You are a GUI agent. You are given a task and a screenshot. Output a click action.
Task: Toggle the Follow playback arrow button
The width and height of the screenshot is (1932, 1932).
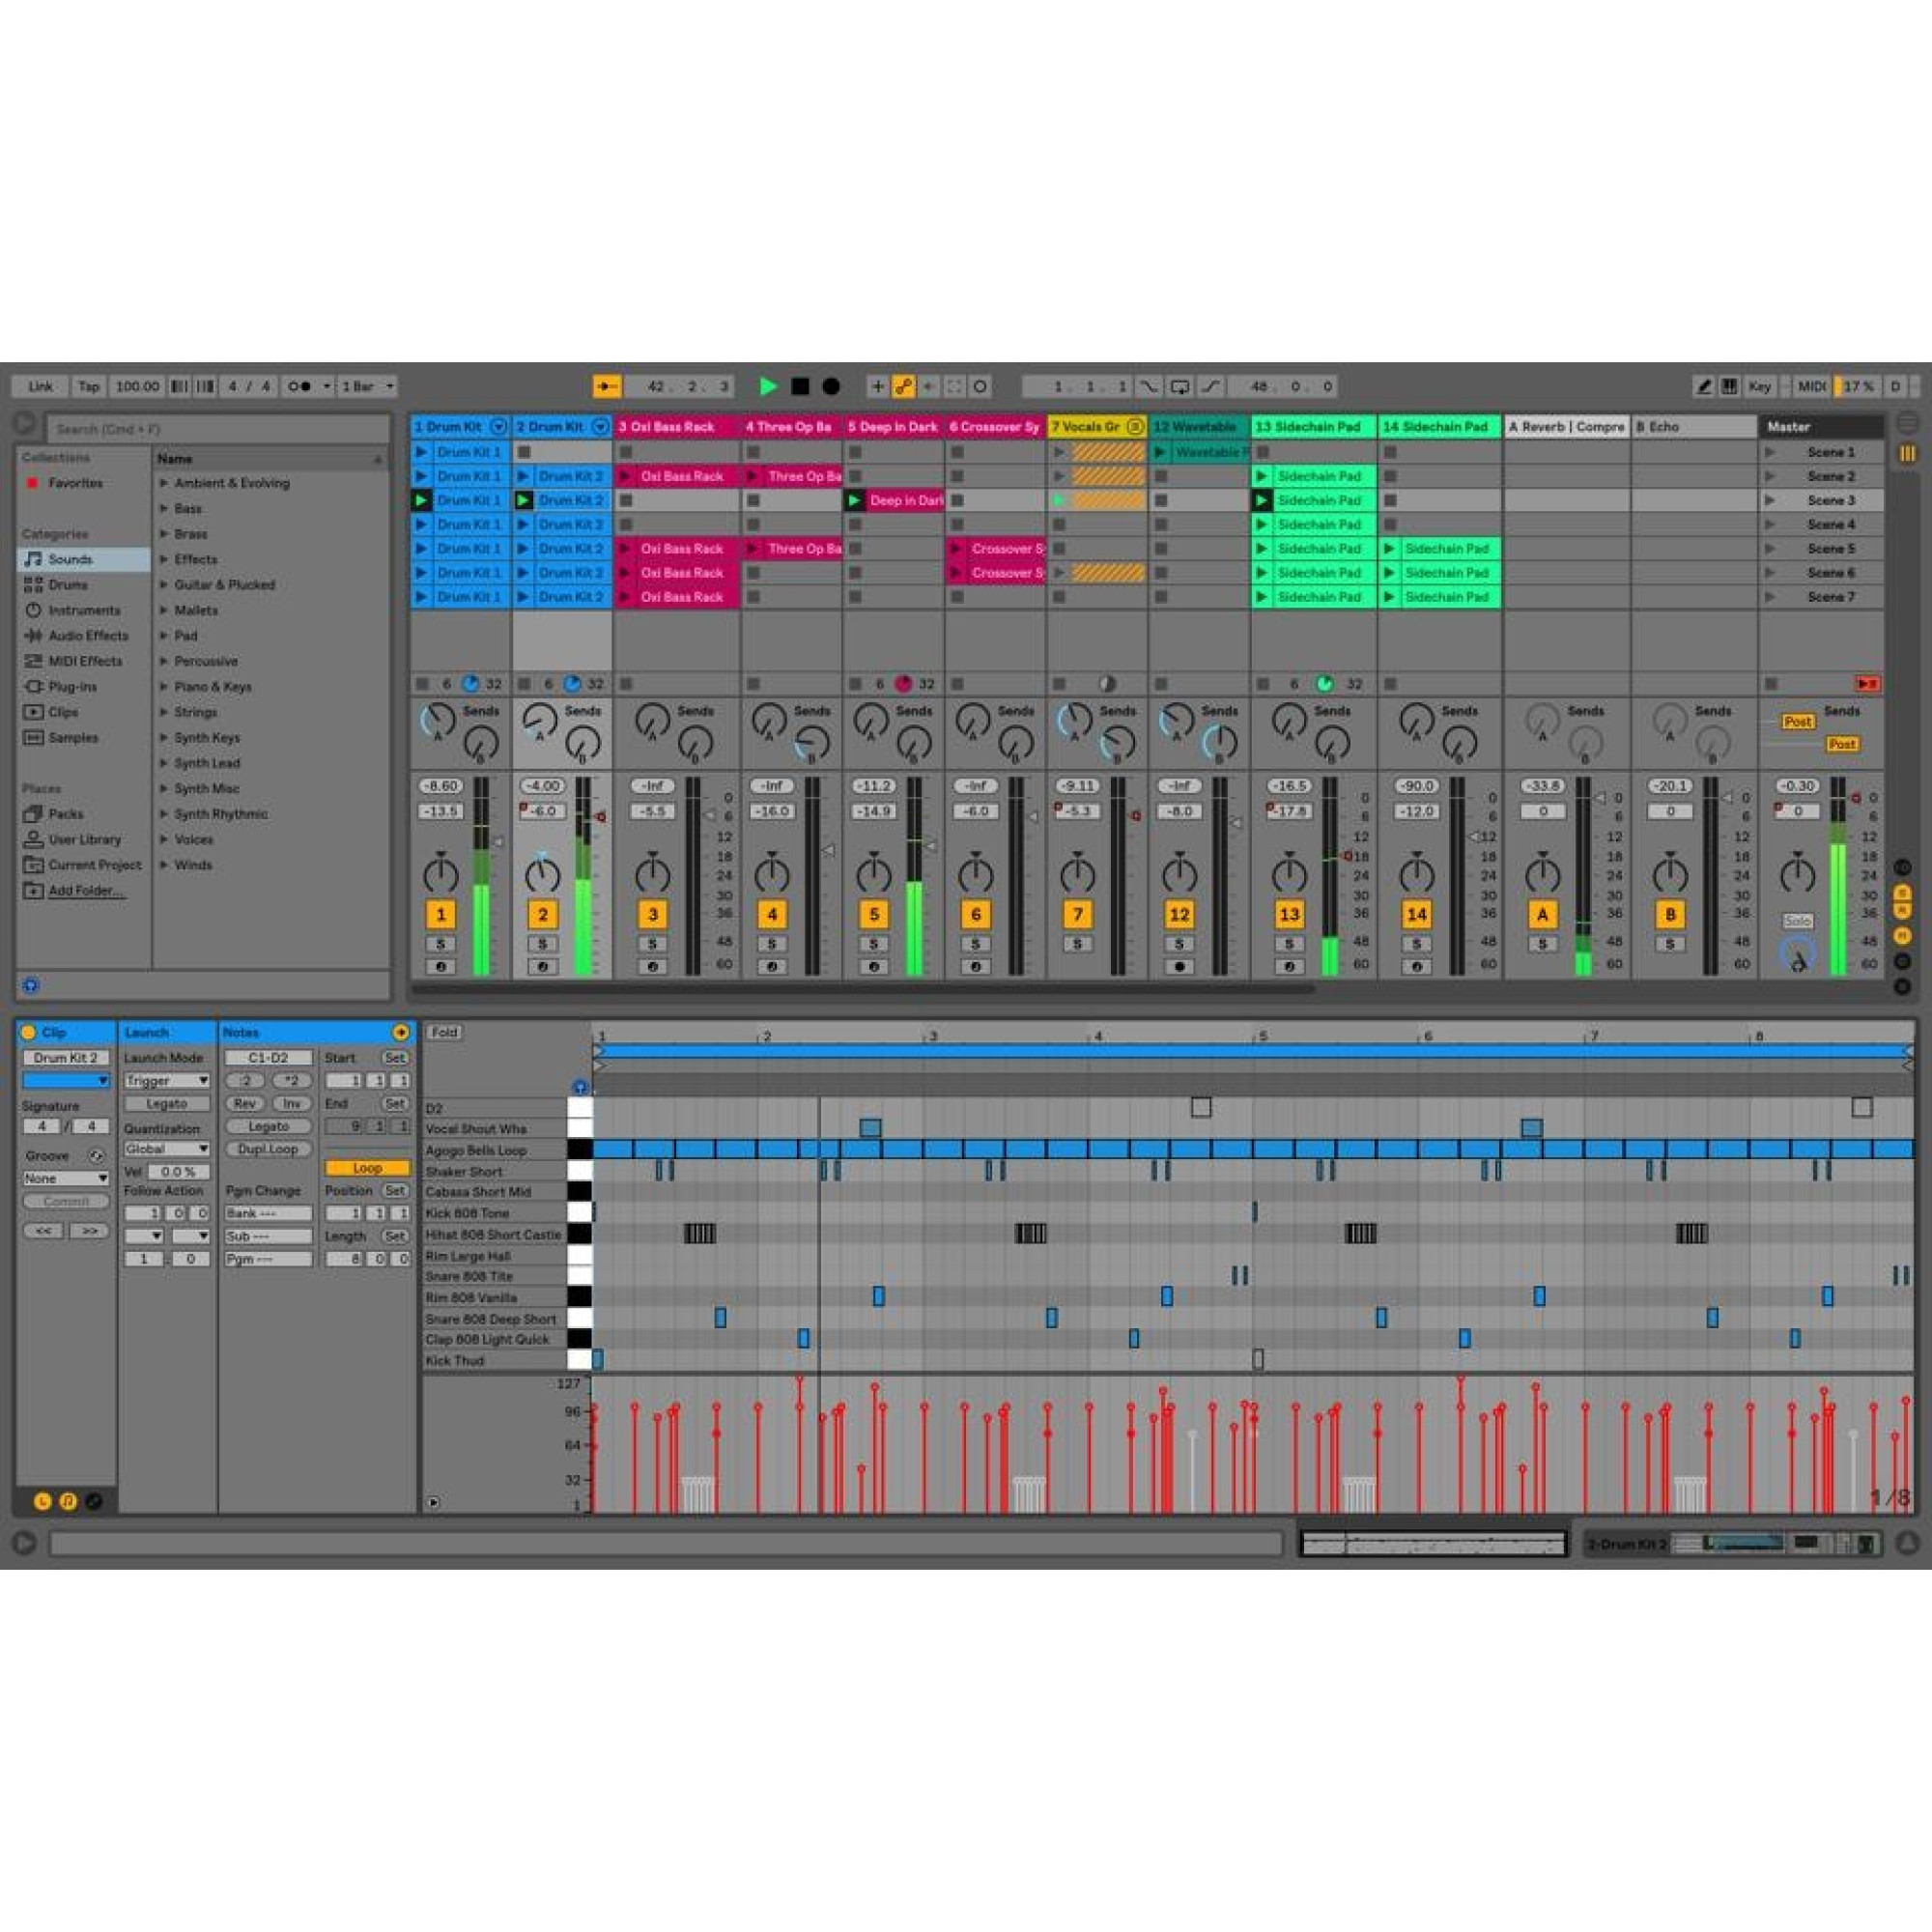point(606,386)
